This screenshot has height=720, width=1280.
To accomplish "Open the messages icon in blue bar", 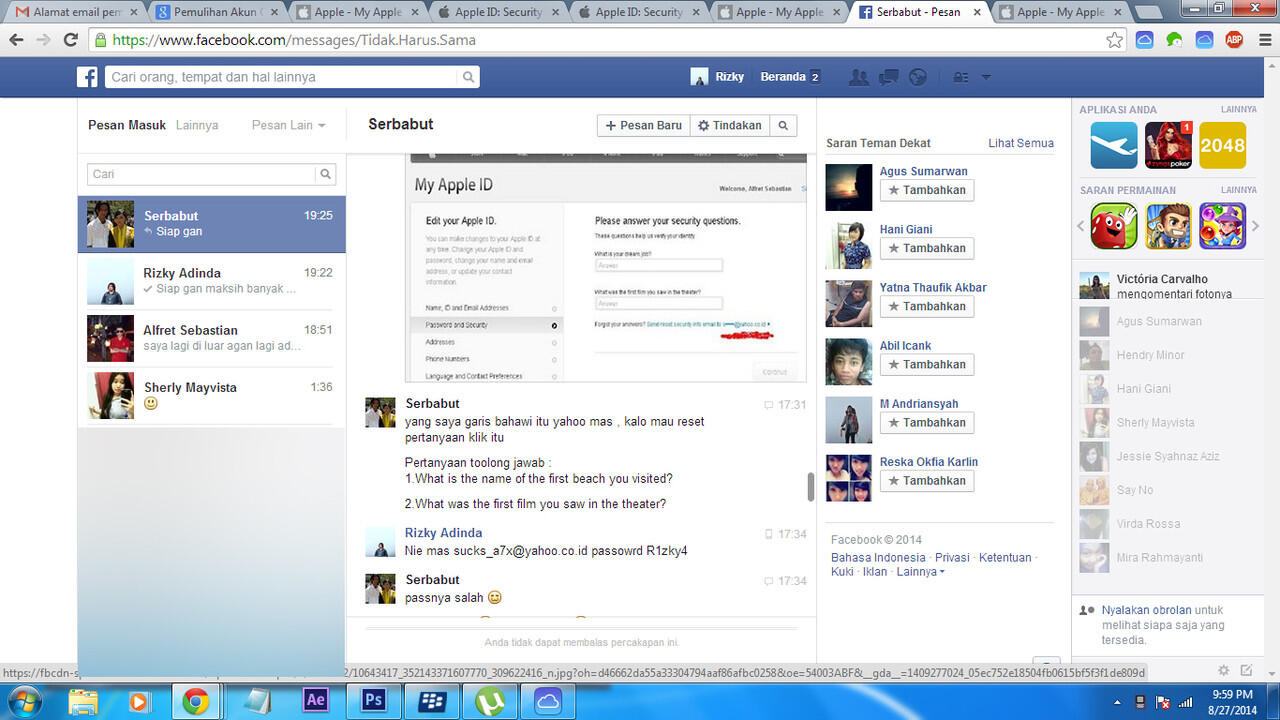I will pyautogui.click(x=887, y=77).
